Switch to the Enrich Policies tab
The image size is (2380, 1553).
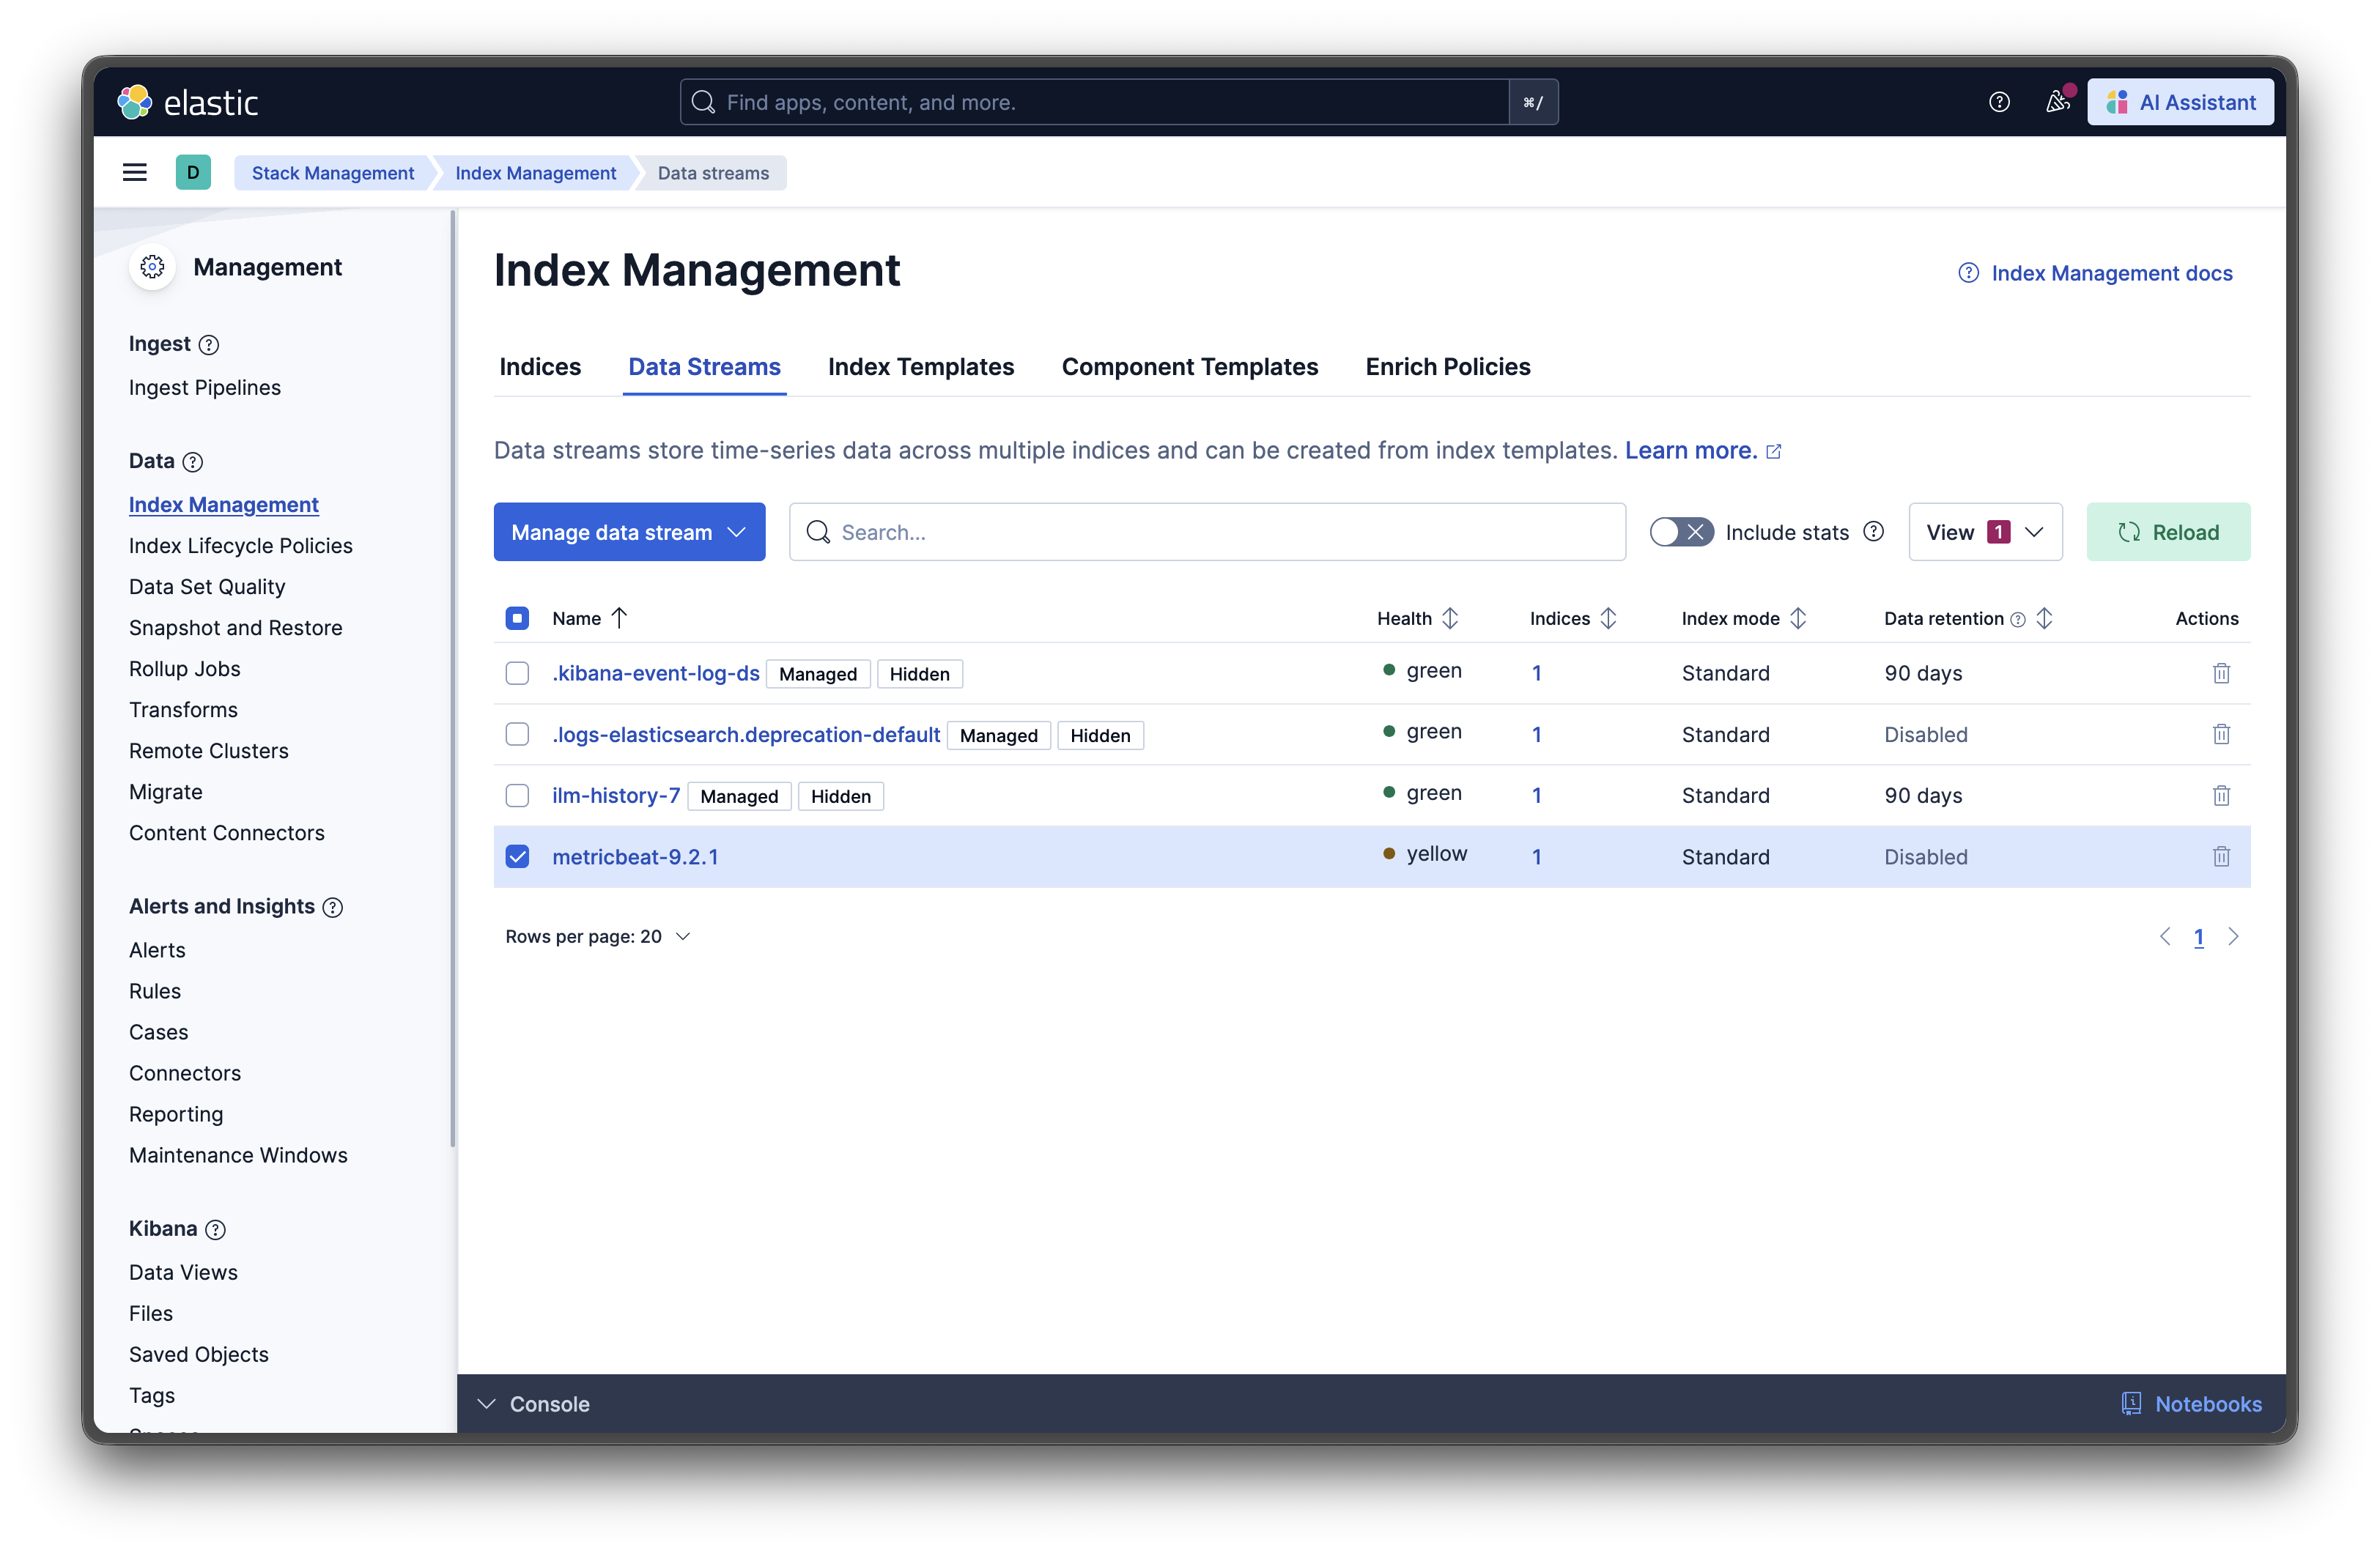pos(1448,366)
